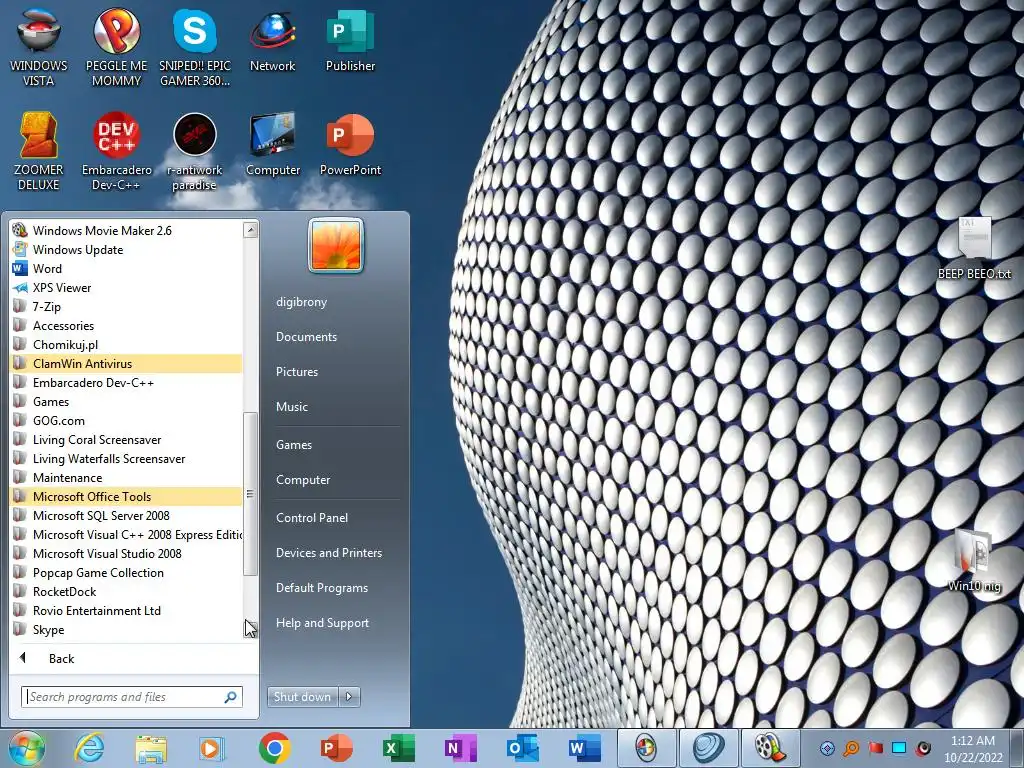Focus the Search programs and files box
Viewport: 1024px width, 768px height.
(x=132, y=697)
